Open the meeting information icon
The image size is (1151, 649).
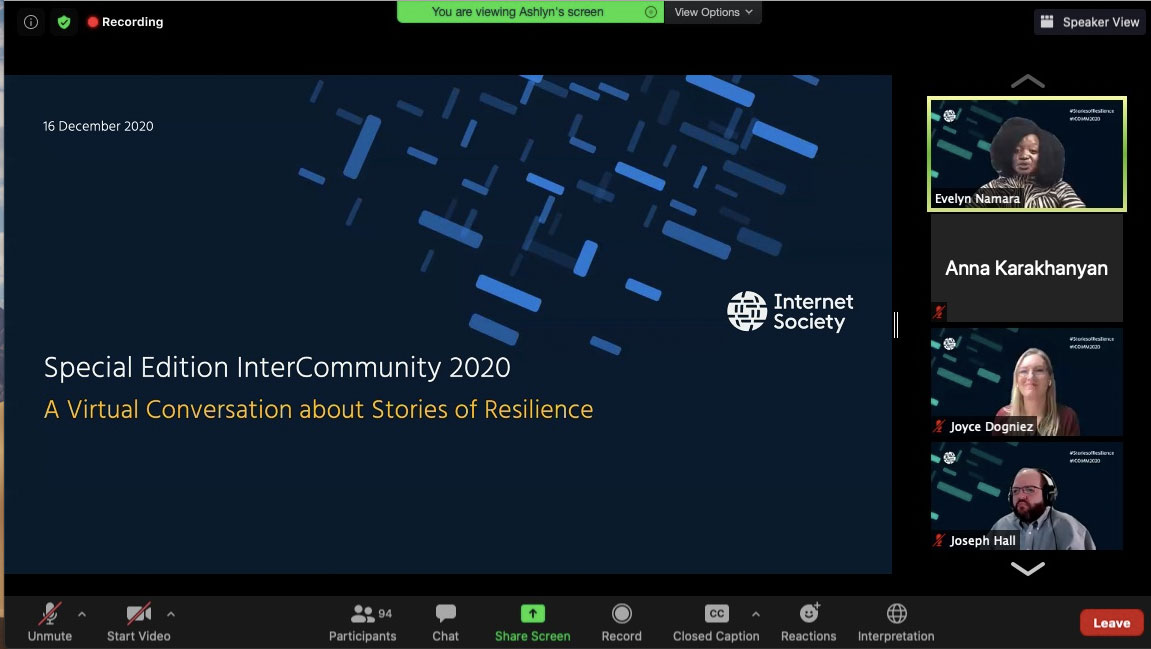(31, 22)
